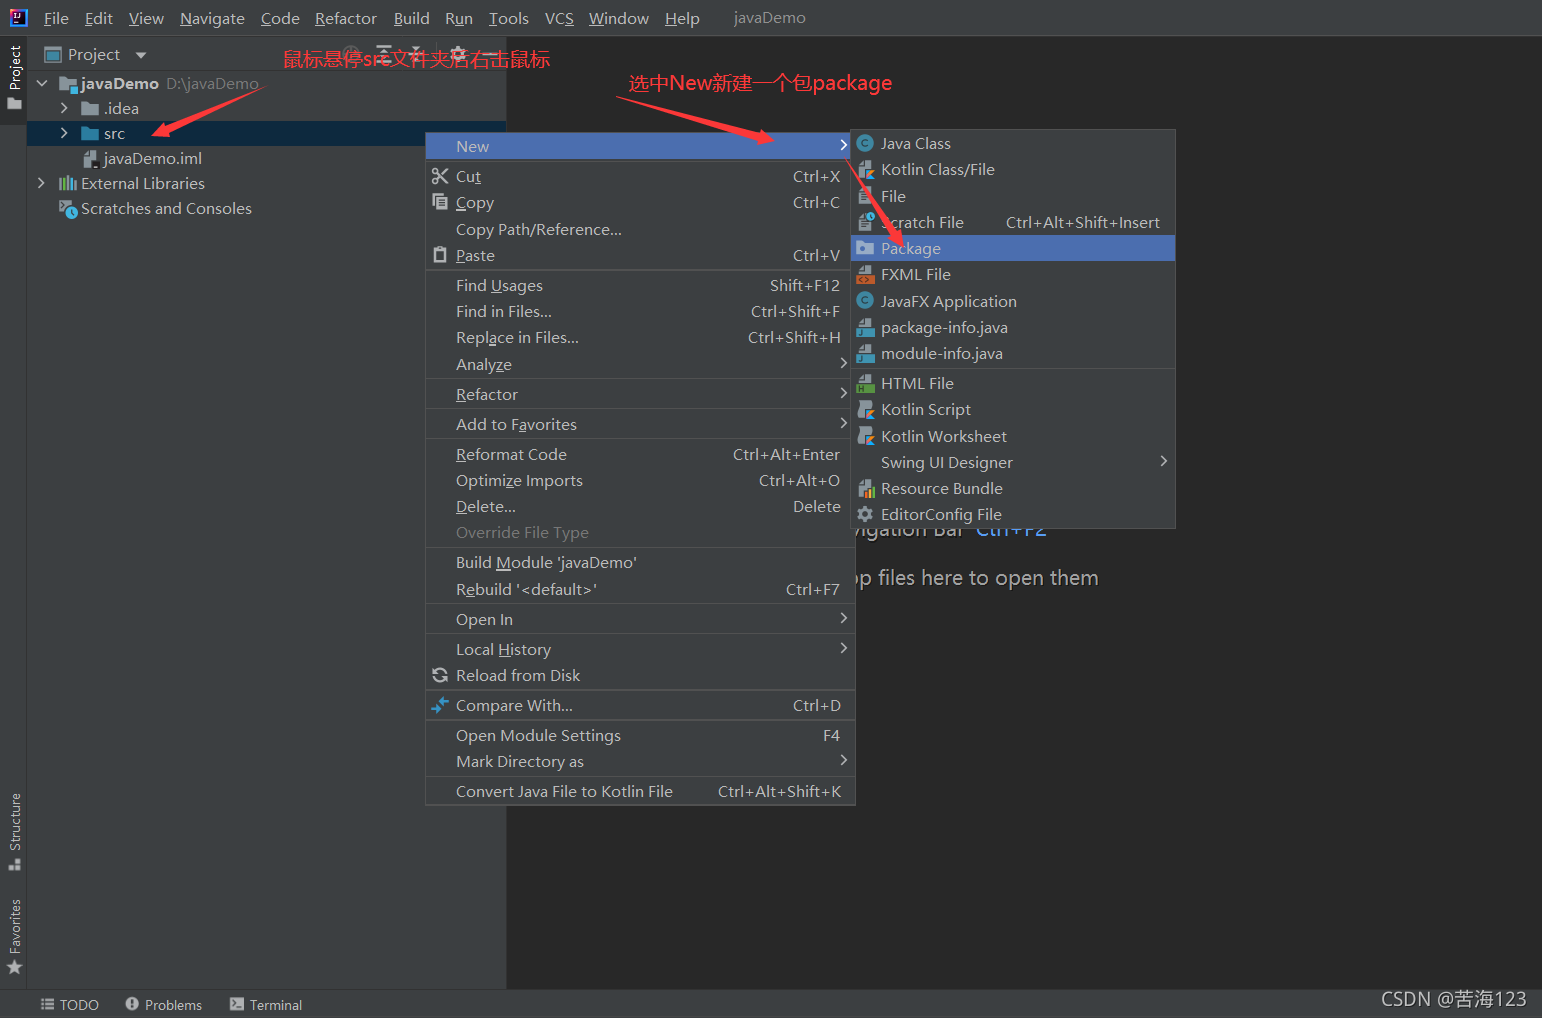Image resolution: width=1542 pixels, height=1018 pixels.
Task: Click the Copy icon in context menu
Action: pos(440,202)
